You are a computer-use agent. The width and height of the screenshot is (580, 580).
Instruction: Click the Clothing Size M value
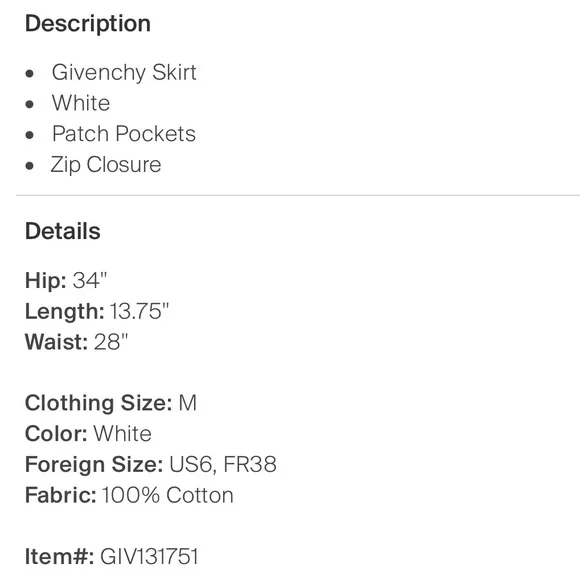click(188, 403)
